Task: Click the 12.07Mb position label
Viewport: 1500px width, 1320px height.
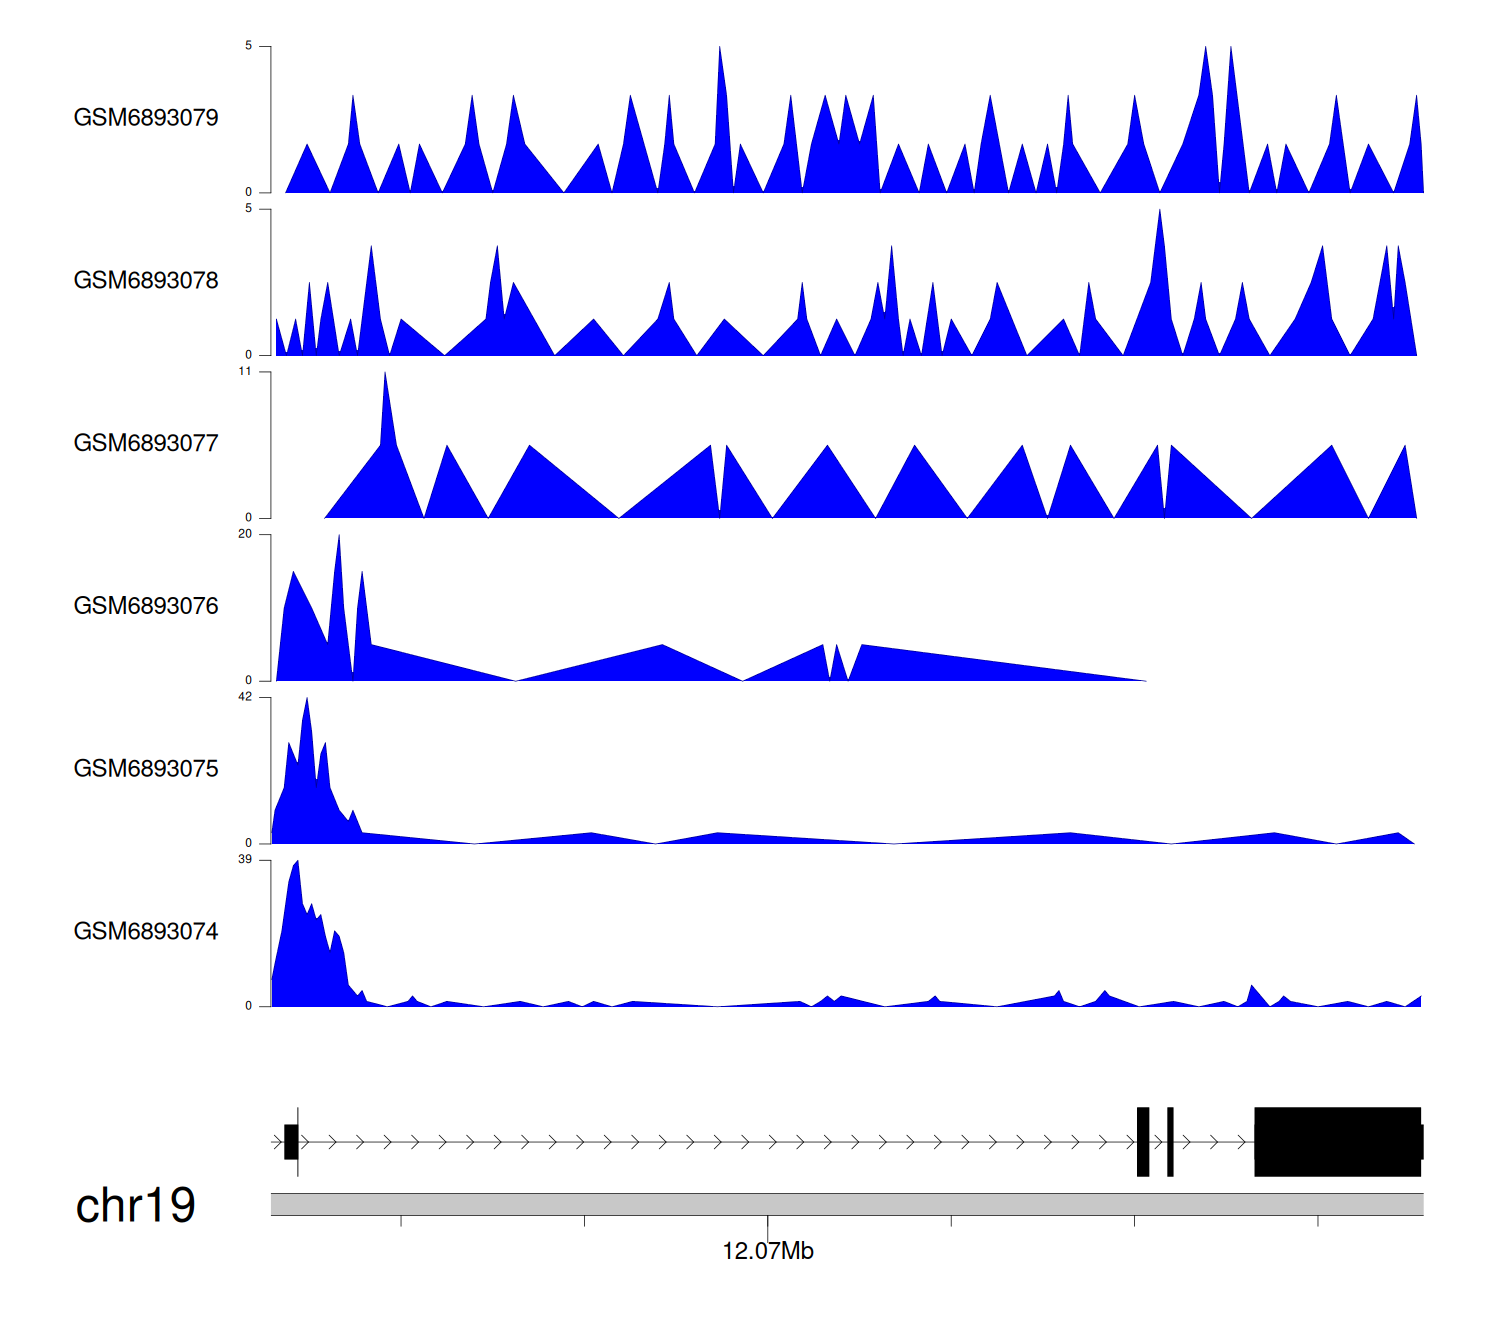Action: [x=767, y=1251]
